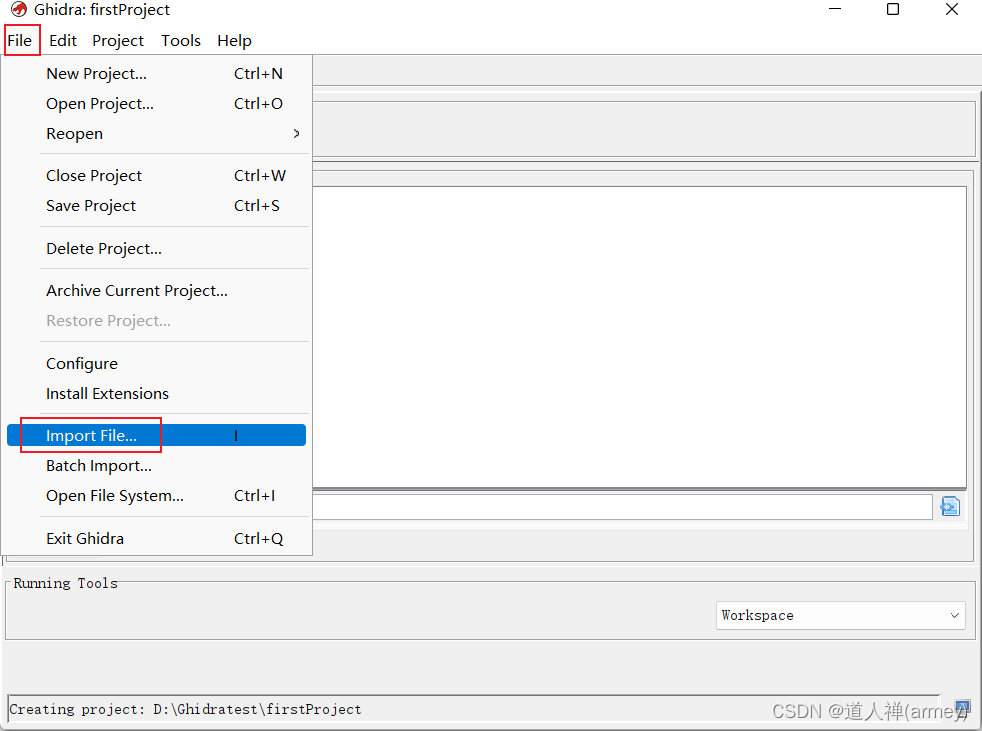982x731 pixels.
Task: Open the Project menu
Action: pyautogui.click(x=118, y=41)
